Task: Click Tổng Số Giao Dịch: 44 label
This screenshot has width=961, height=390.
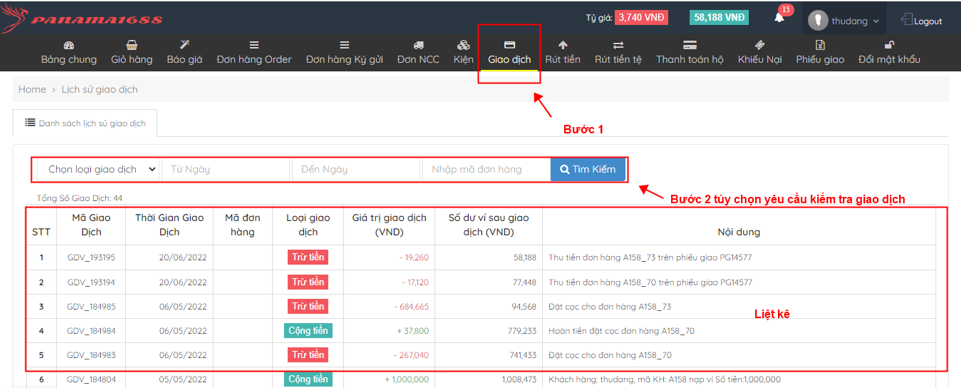Action: [80, 198]
